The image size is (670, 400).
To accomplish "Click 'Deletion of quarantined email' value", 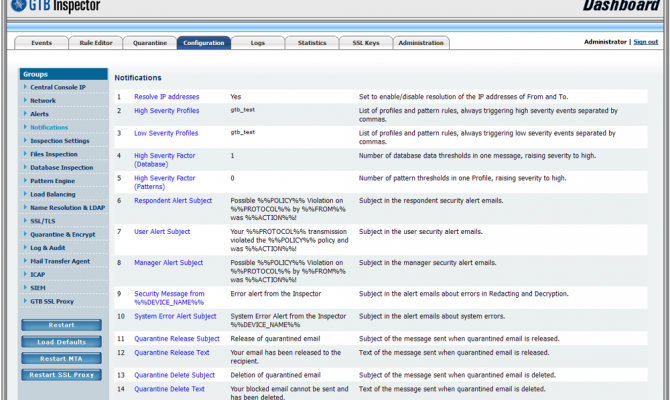I will click(x=276, y=375).
